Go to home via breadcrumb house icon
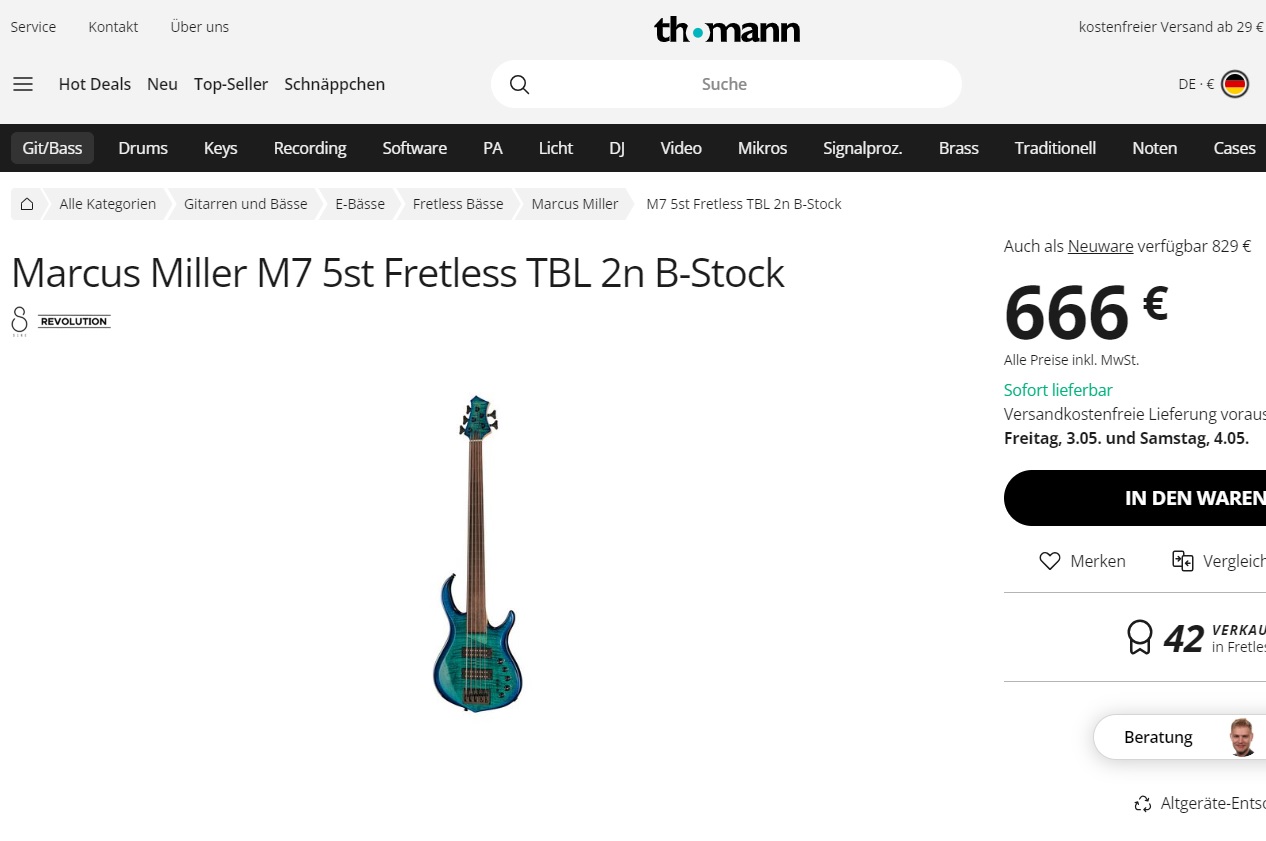Screen dimensions: 1266x841 (x=27, y=204)
